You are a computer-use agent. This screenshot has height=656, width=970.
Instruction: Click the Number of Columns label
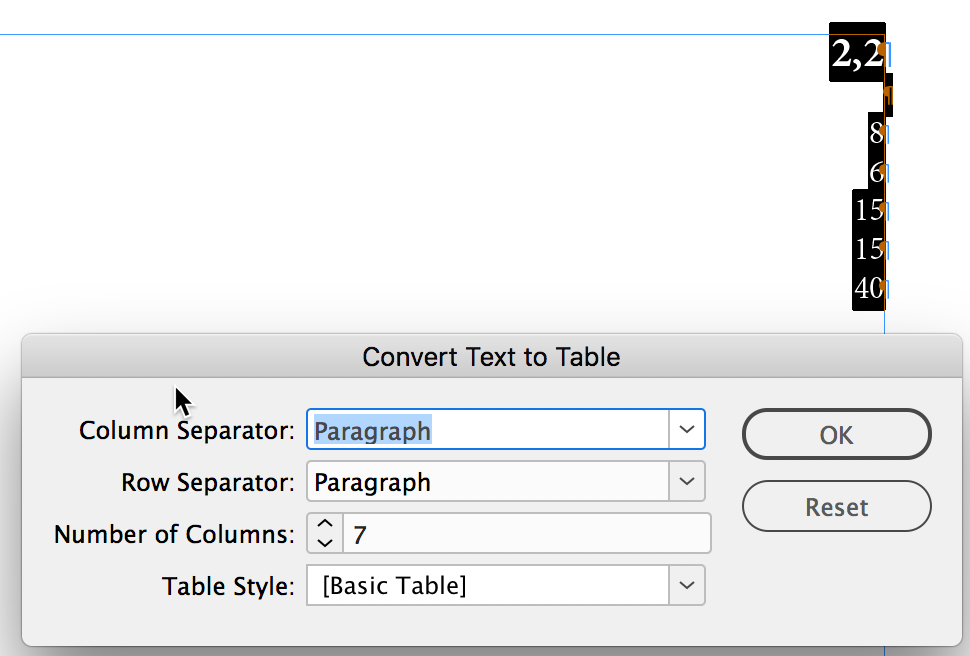coord(174,534)
